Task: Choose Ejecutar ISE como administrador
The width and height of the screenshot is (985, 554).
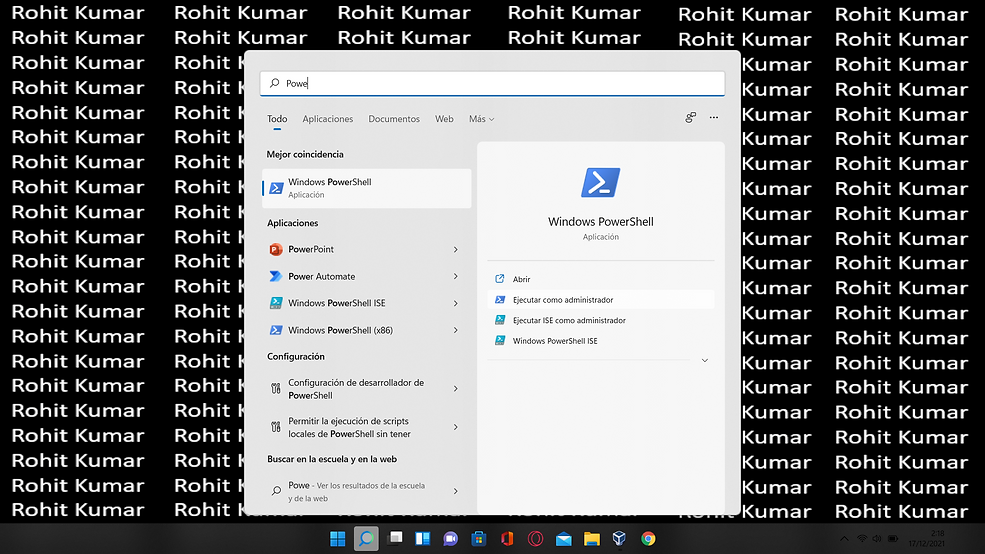Action: pyautogui.click(x=601, y=320)
